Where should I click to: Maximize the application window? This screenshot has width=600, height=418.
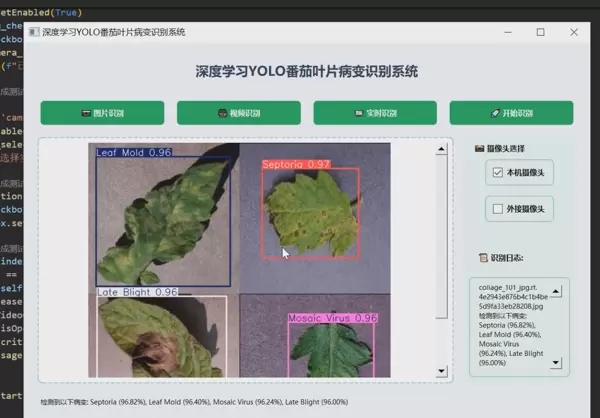538,32
